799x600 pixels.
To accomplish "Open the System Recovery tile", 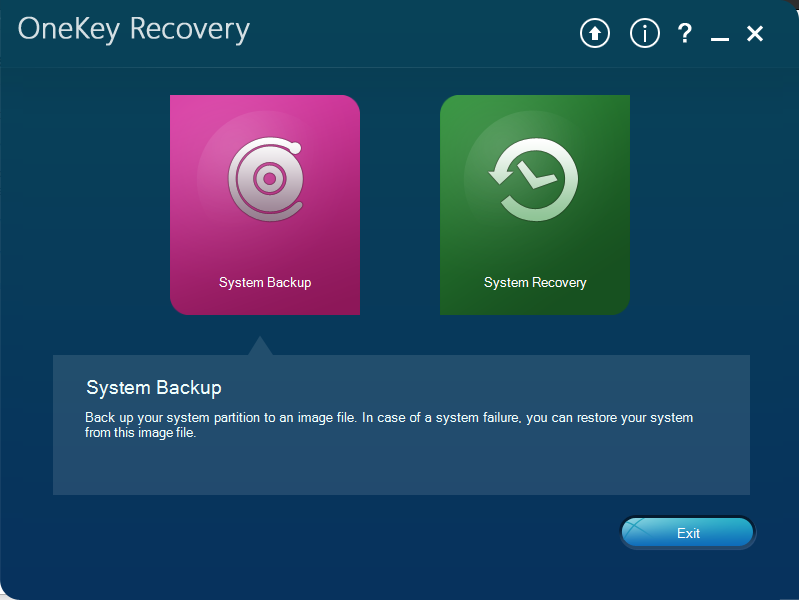I will 535,204.
